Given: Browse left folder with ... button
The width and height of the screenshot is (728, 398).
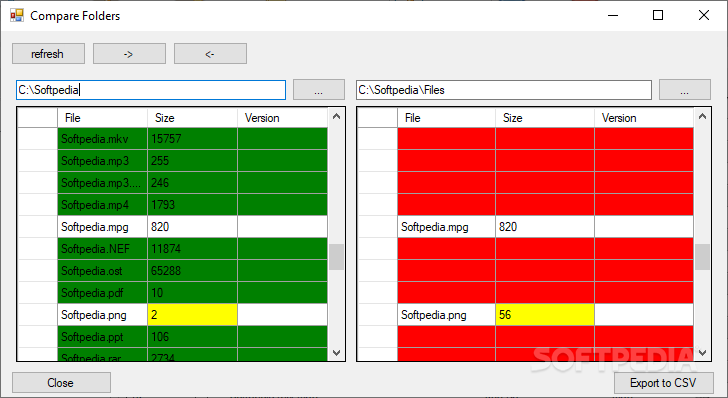Looking at the screenshot, I should [318, 90].
